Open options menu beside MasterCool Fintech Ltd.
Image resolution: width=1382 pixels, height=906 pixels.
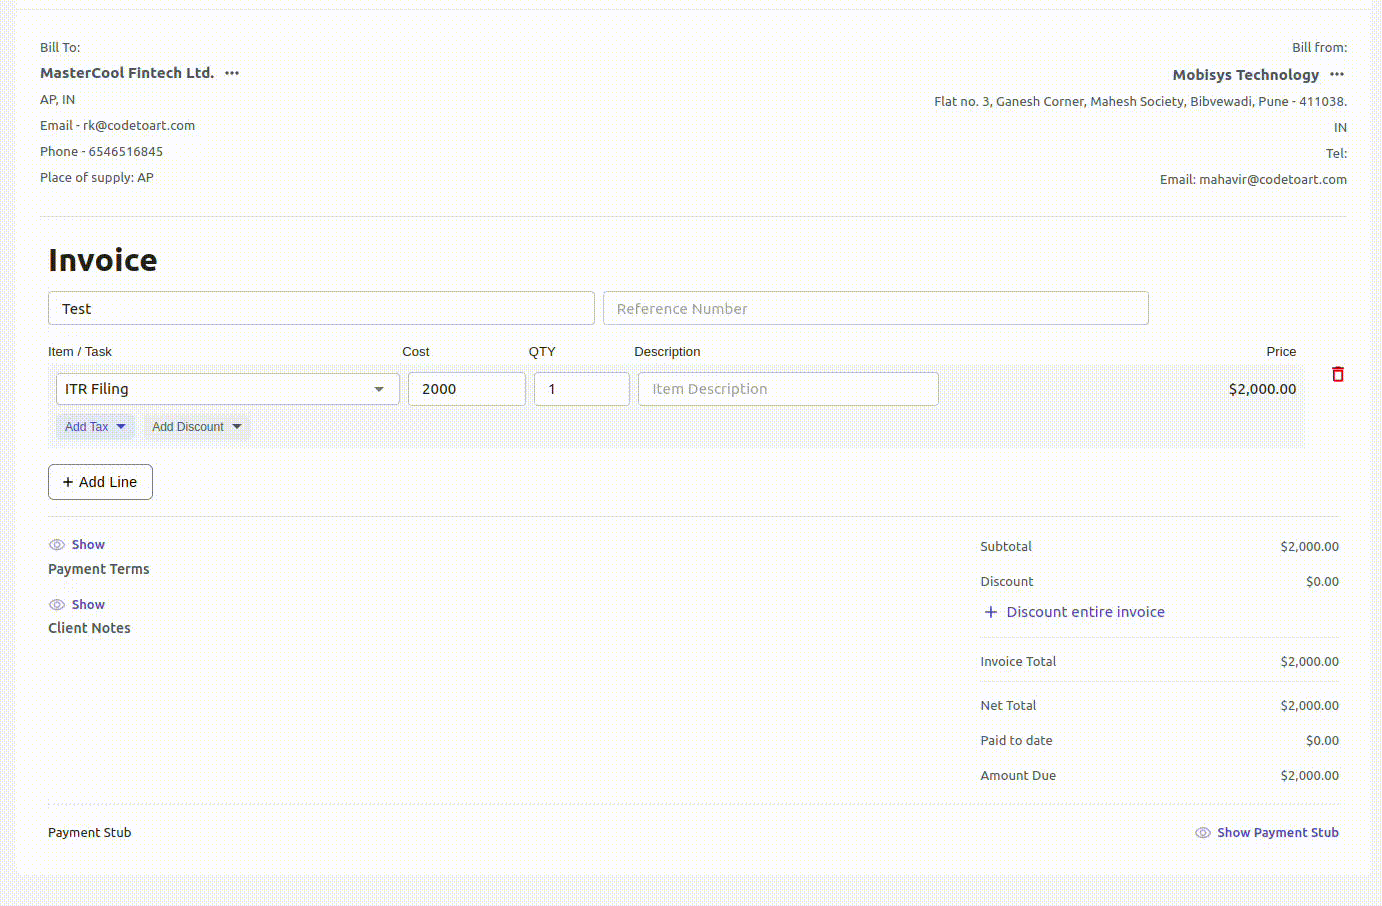[232, 73]
